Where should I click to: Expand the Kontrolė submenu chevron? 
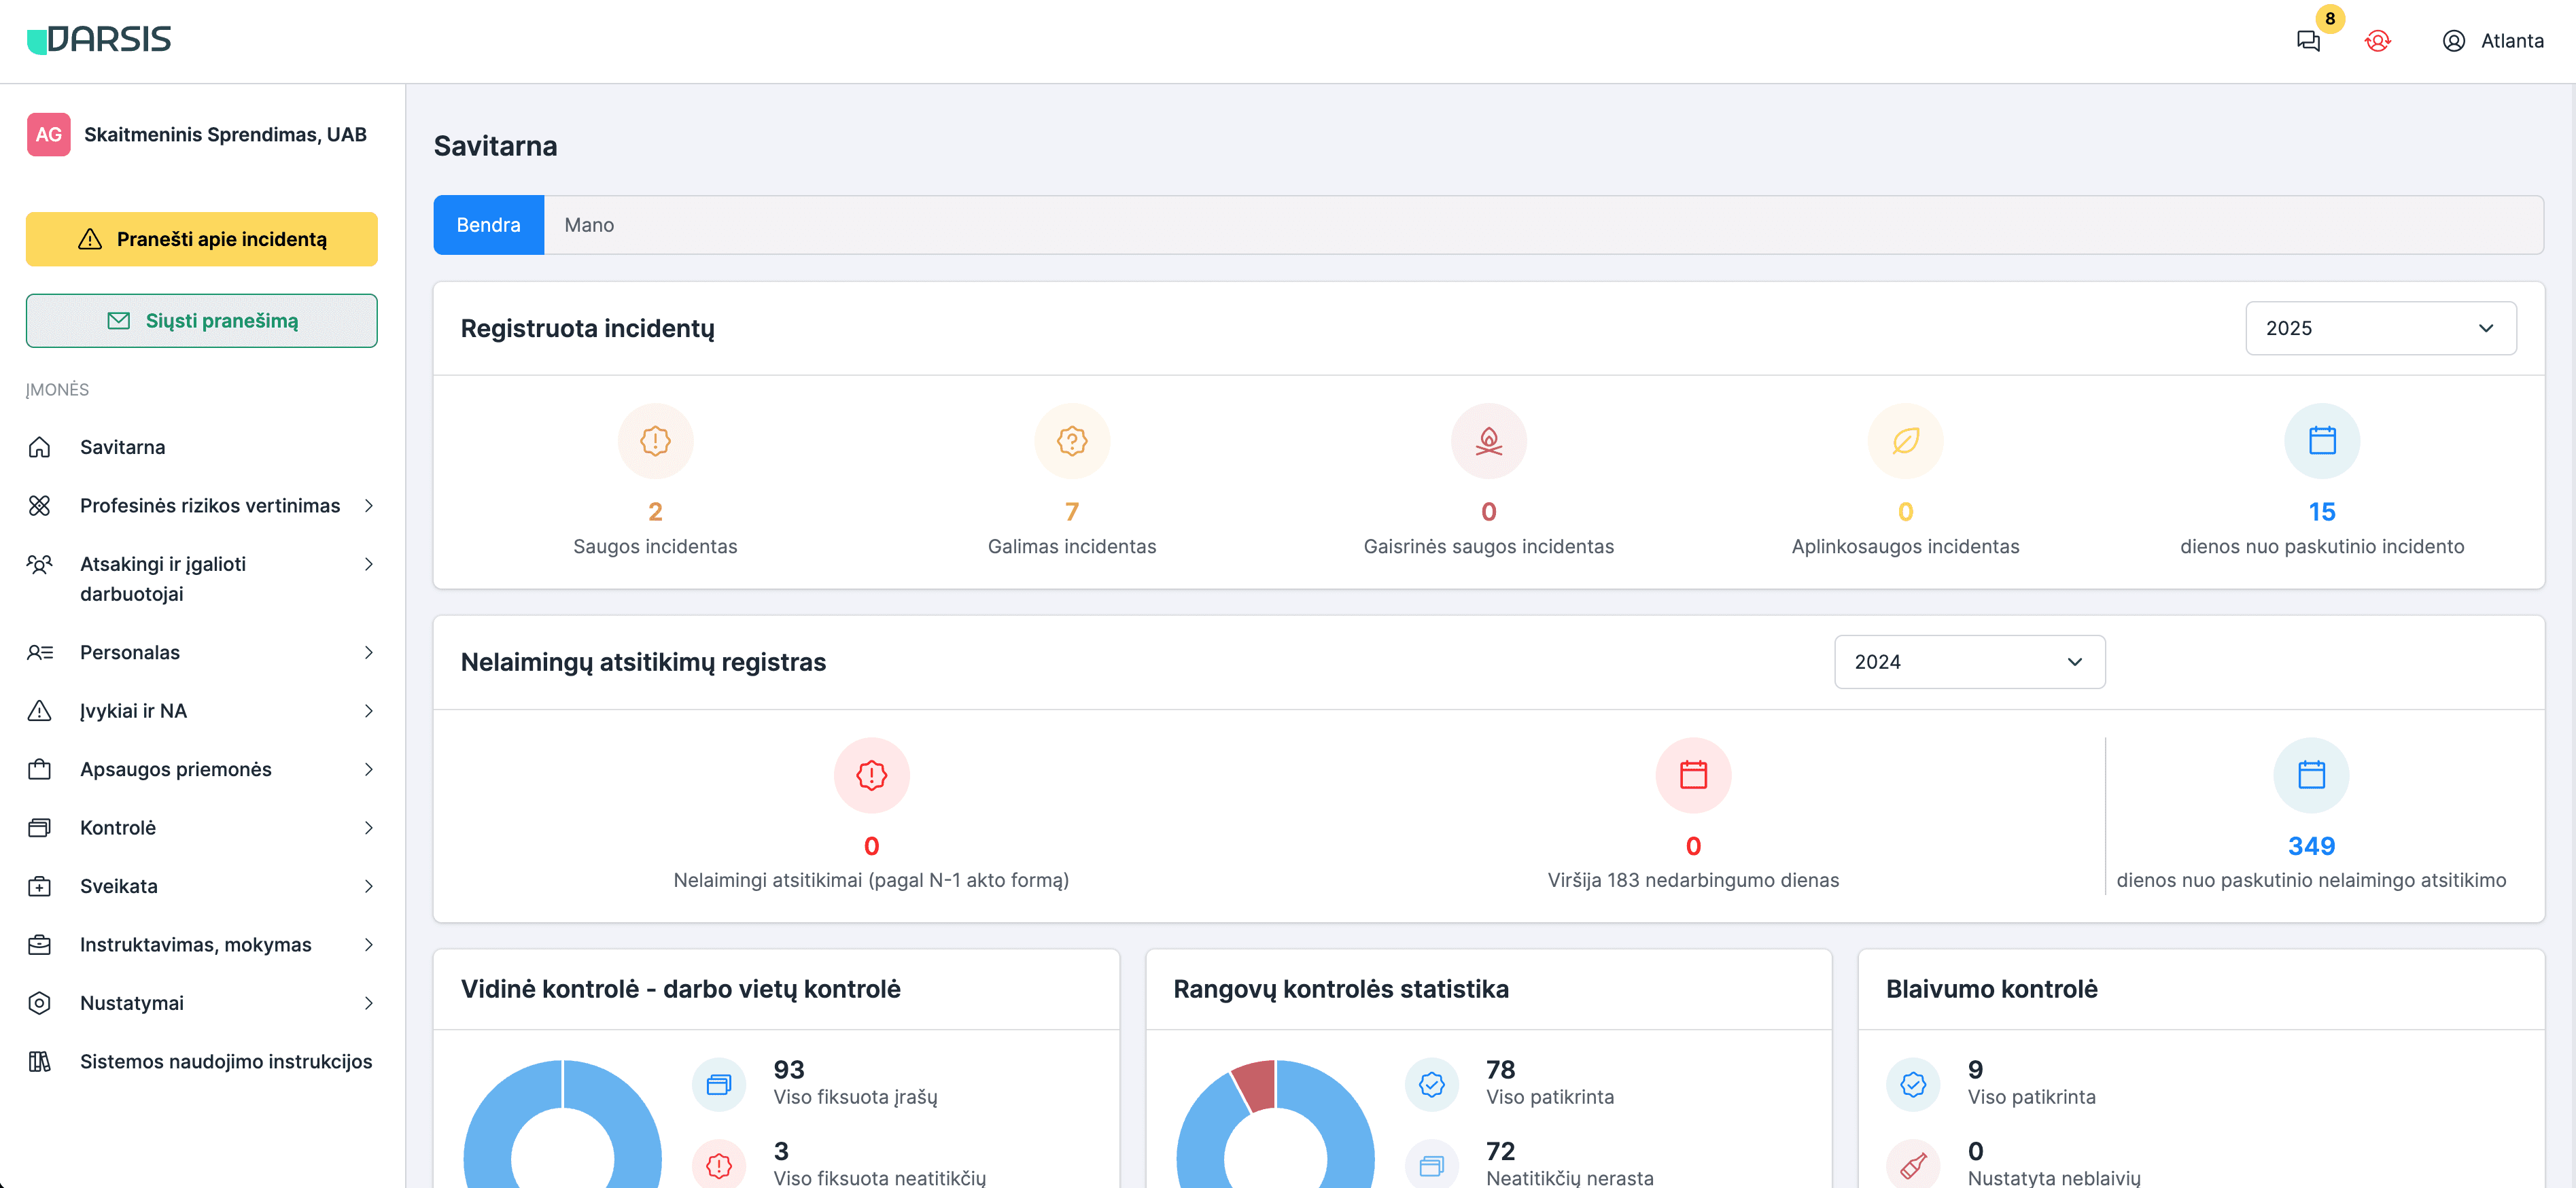coord(369,828)
